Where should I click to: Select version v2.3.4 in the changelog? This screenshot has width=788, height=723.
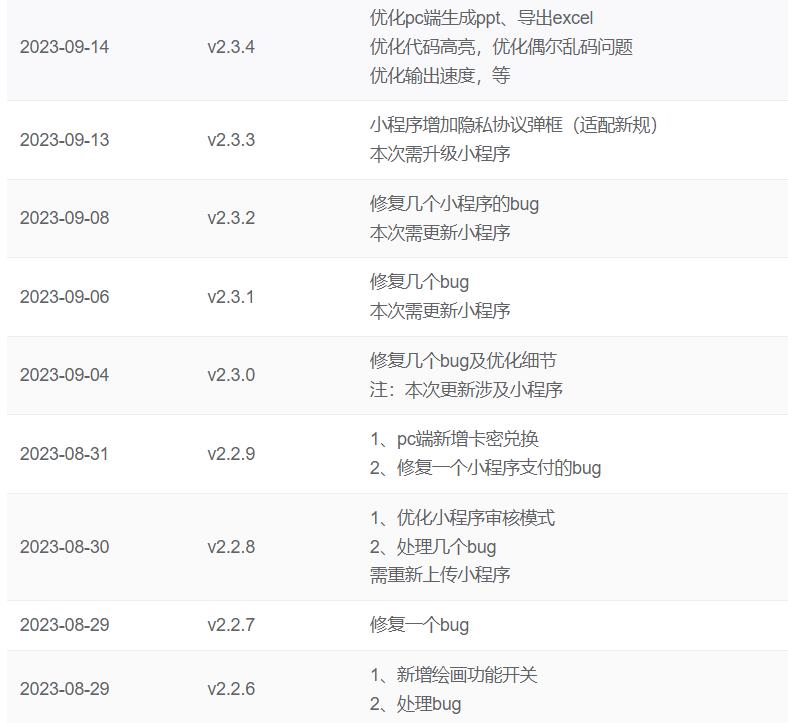(231, 47)
